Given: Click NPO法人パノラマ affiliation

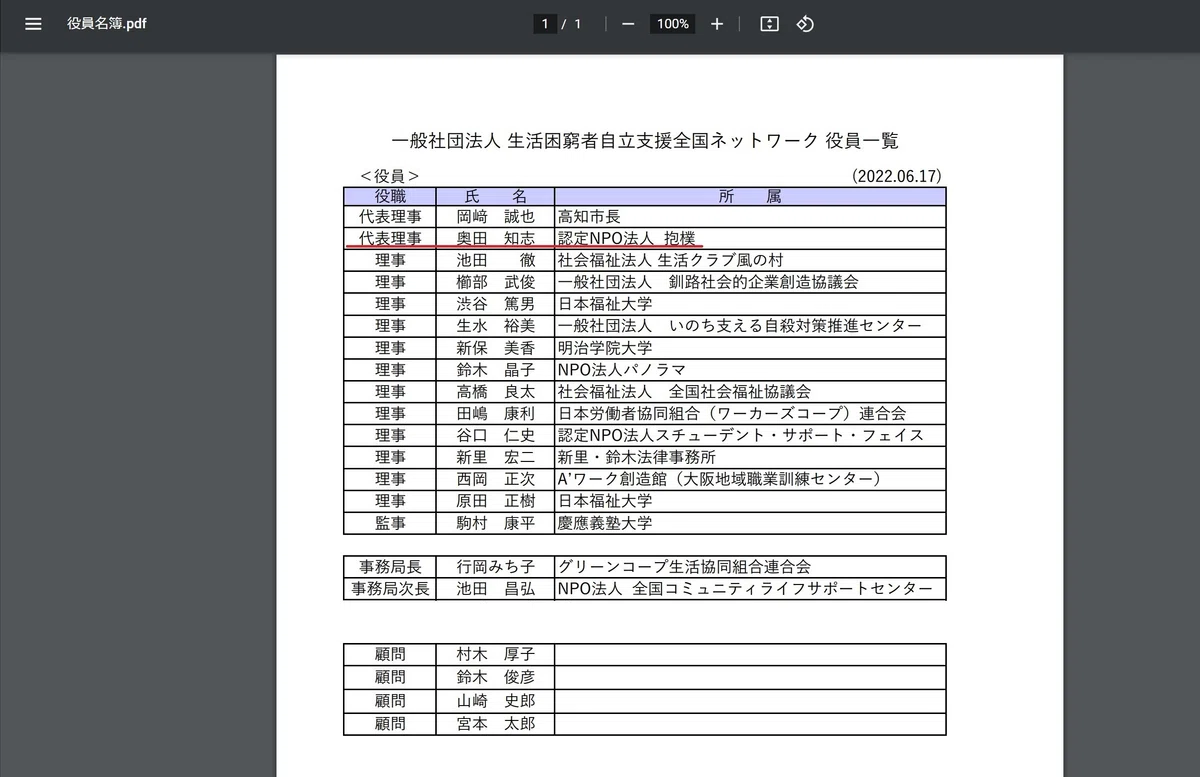Looking at the screenshot, I should pos(621,370).
